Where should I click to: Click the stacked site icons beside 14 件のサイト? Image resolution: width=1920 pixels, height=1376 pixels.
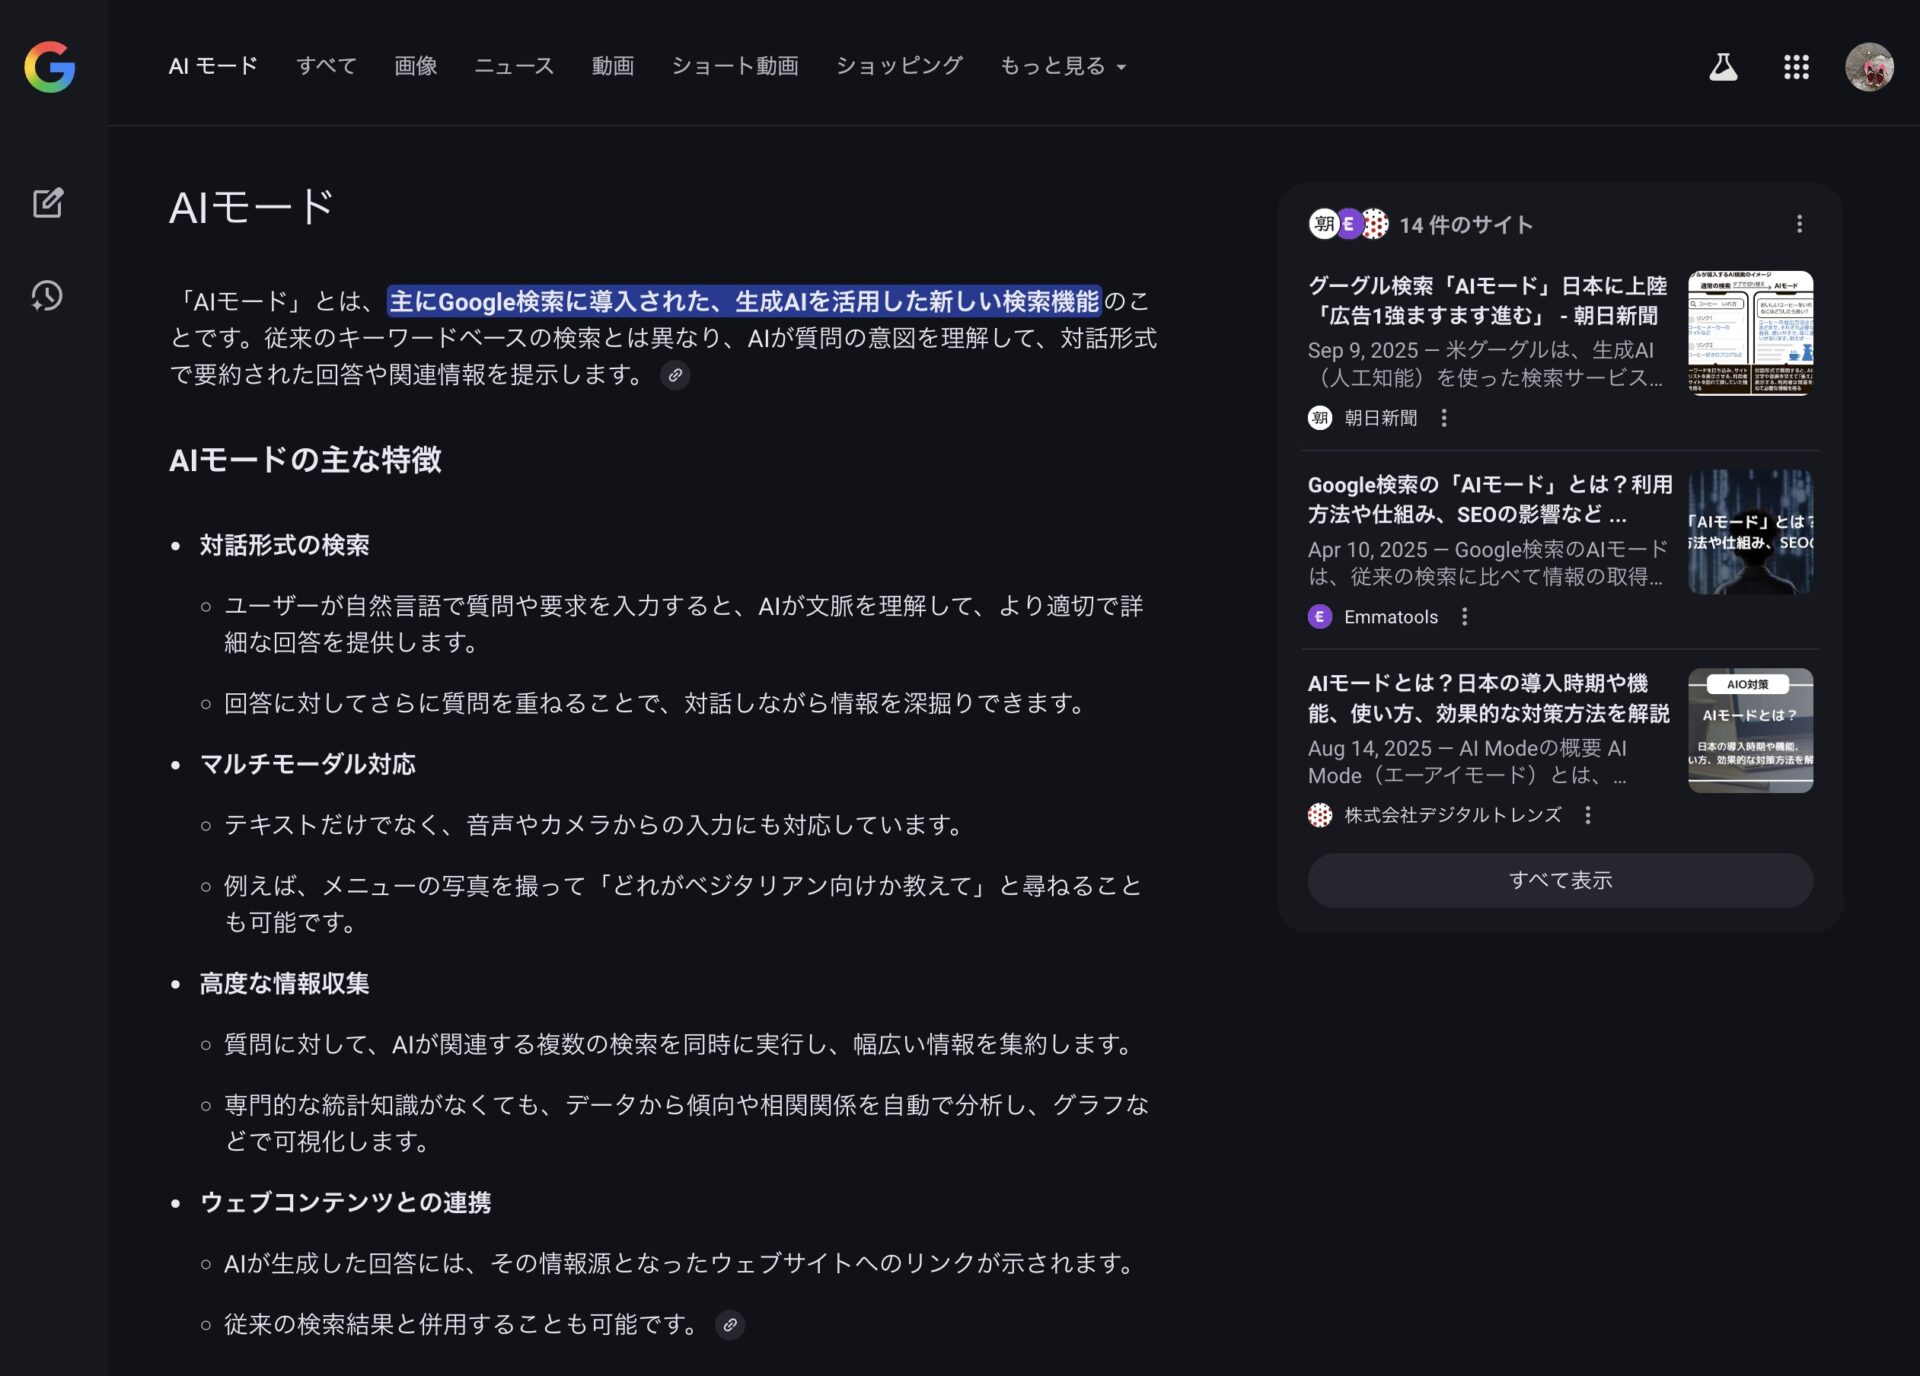point(1349,224)
